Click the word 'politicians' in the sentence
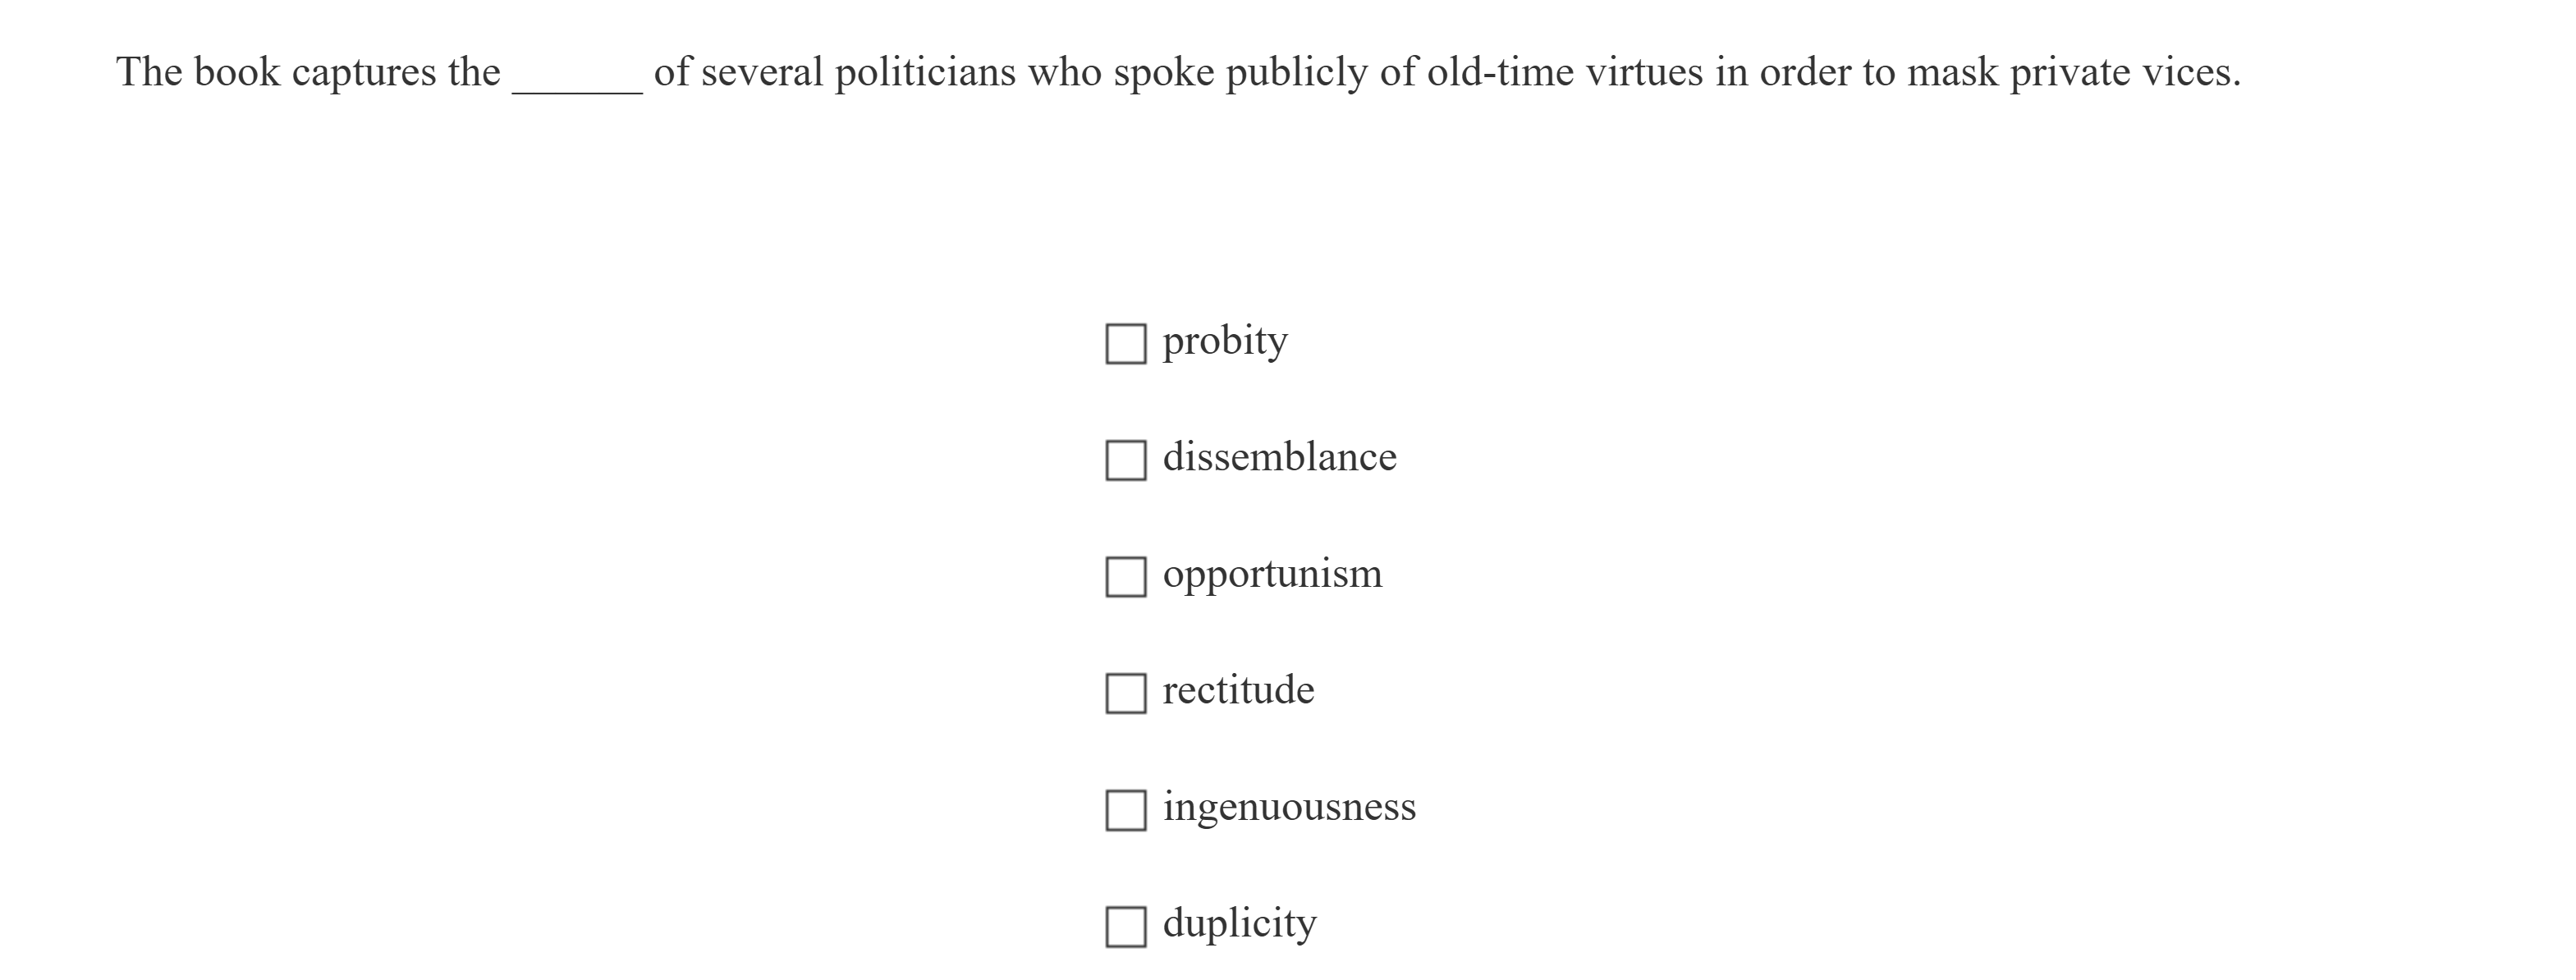This screenshot has height=980, width=2576. pos(925,73)
